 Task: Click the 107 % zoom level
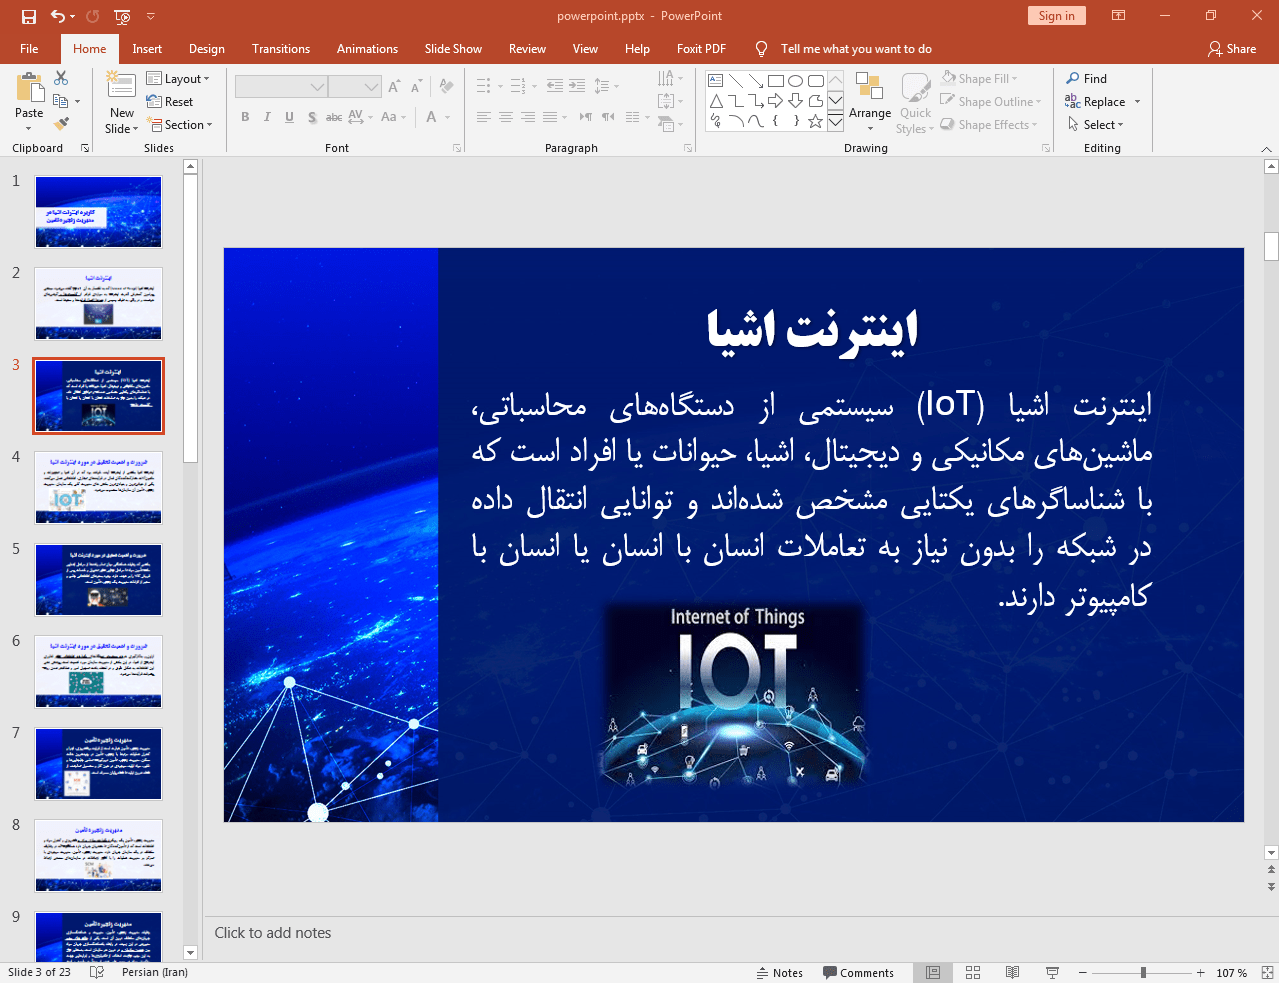click(x=1232, y=973)
